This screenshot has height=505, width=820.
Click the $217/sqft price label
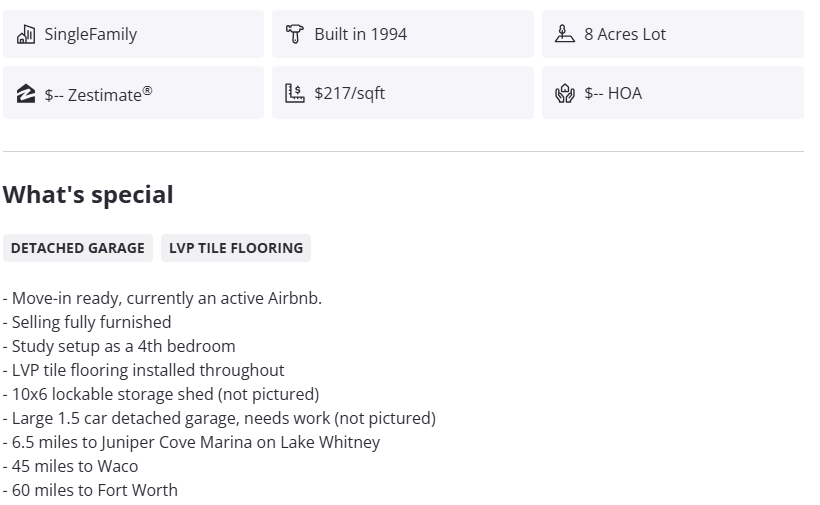coord(349,93)
